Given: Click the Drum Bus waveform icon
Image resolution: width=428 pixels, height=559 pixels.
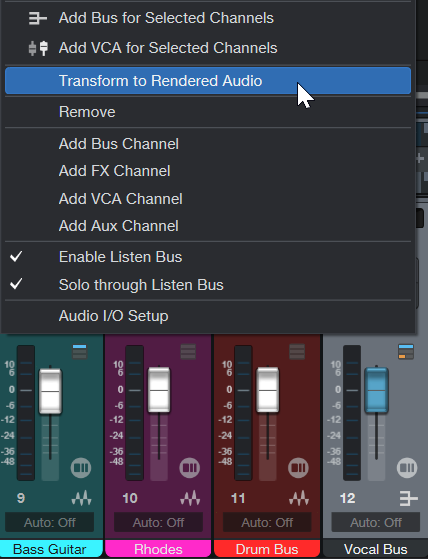Looking at the screenshot, I should pos(299,498).
